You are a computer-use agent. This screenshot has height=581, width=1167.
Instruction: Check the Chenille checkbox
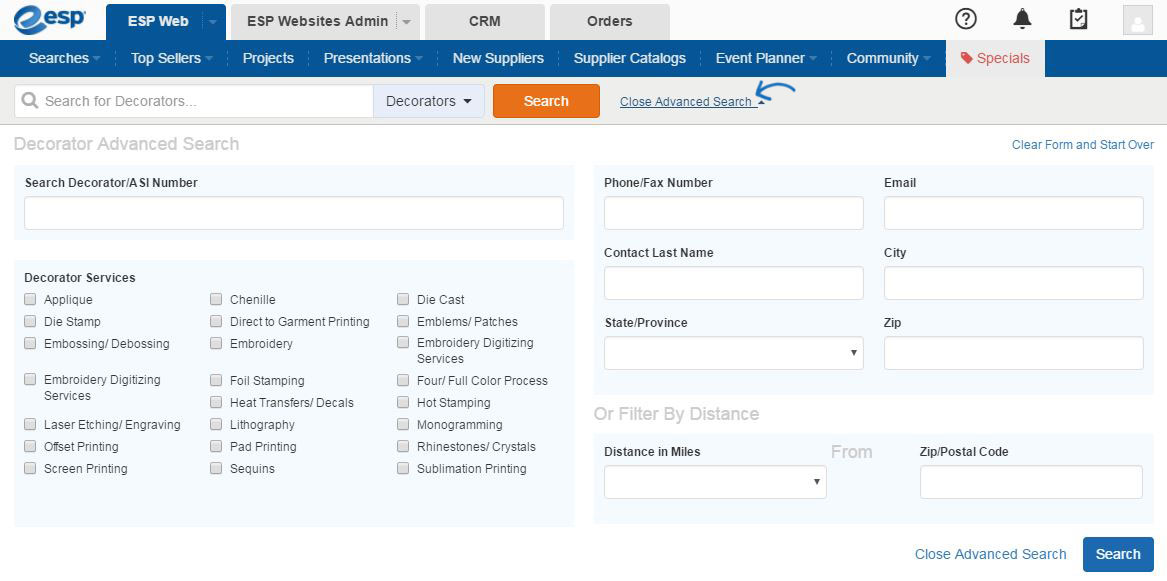click(216, 299)
